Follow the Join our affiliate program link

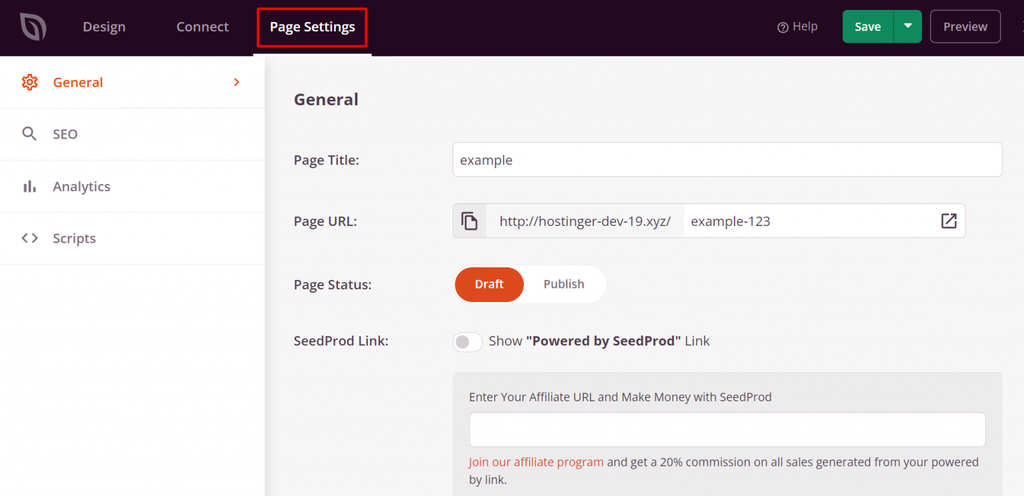[536, 462]
